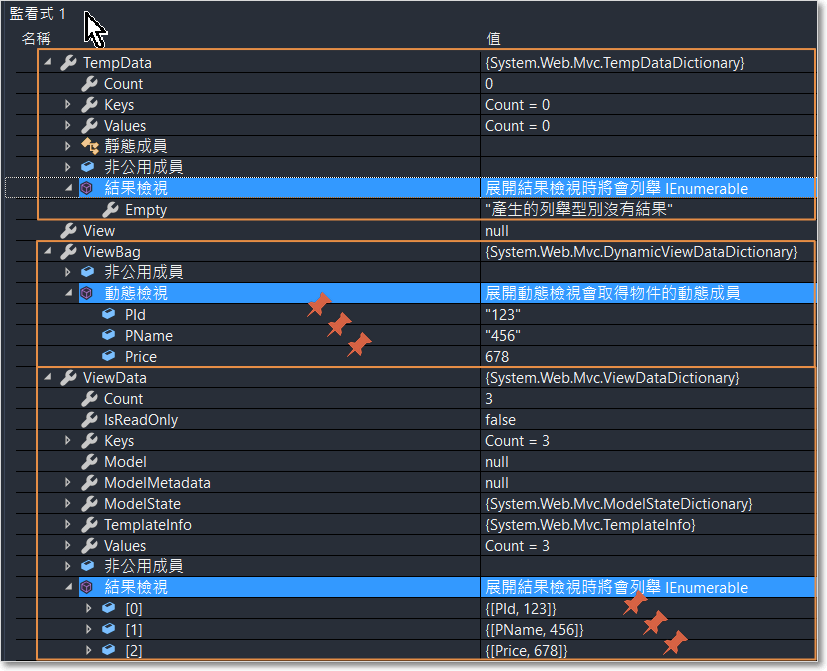Click the {System.Web.Mvc.TemplateInfo} value

(590, 525)
